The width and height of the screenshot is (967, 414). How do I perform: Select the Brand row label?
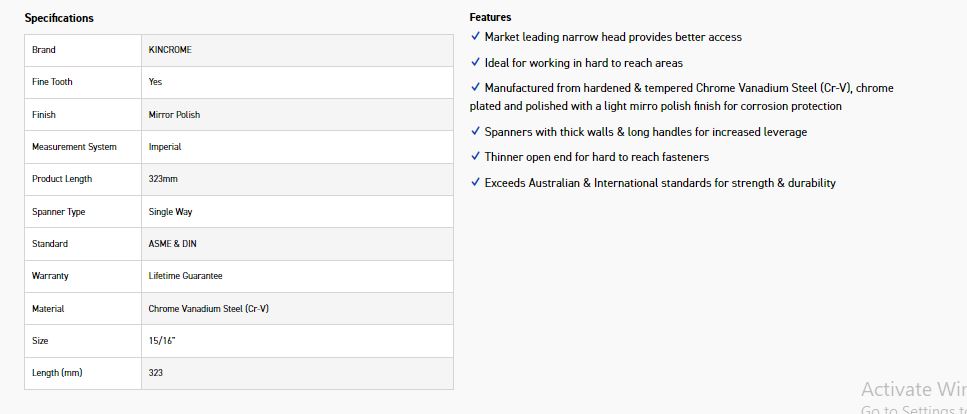(44, 50)
